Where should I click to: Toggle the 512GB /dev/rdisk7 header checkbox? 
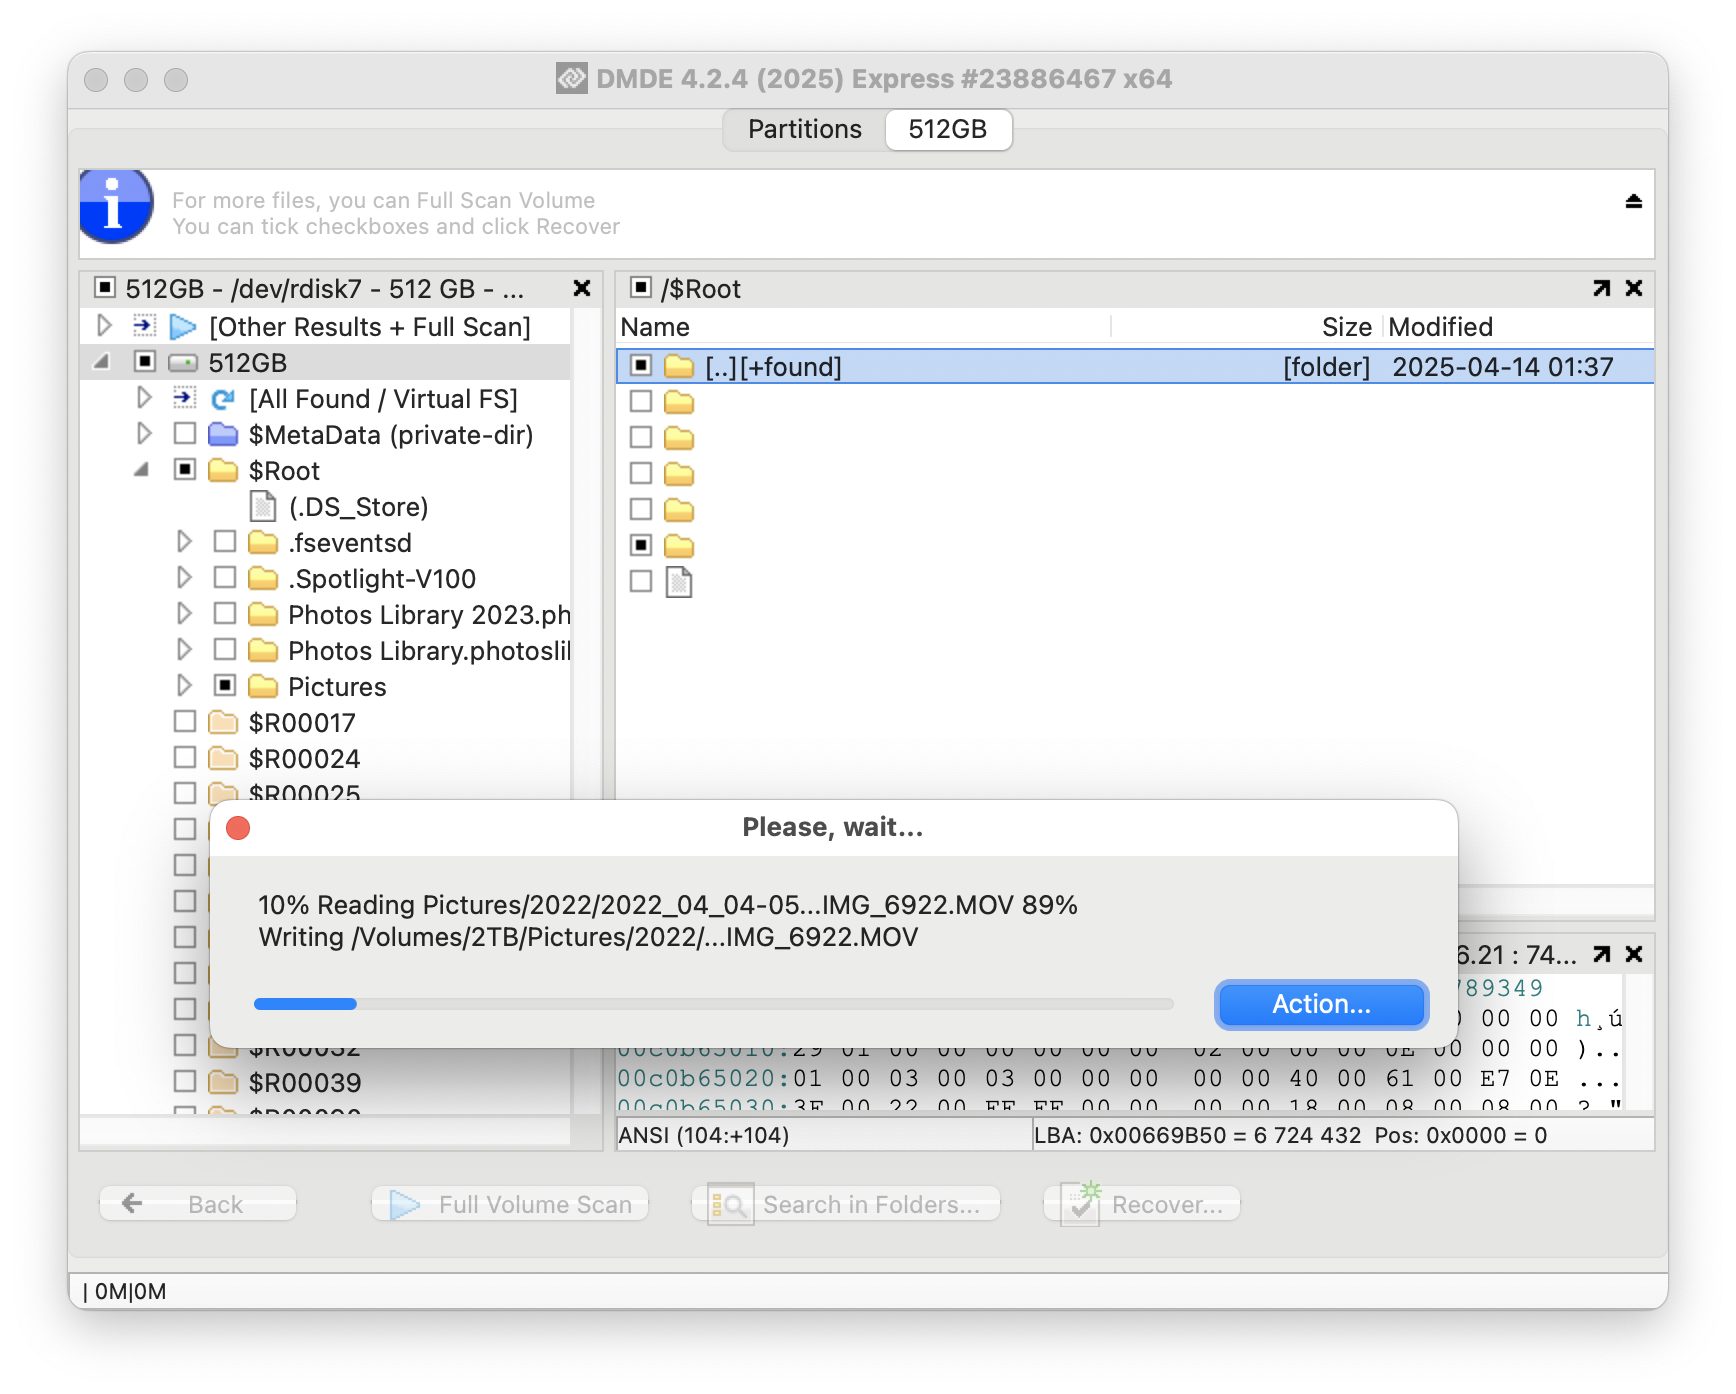(x=105, y=288)
